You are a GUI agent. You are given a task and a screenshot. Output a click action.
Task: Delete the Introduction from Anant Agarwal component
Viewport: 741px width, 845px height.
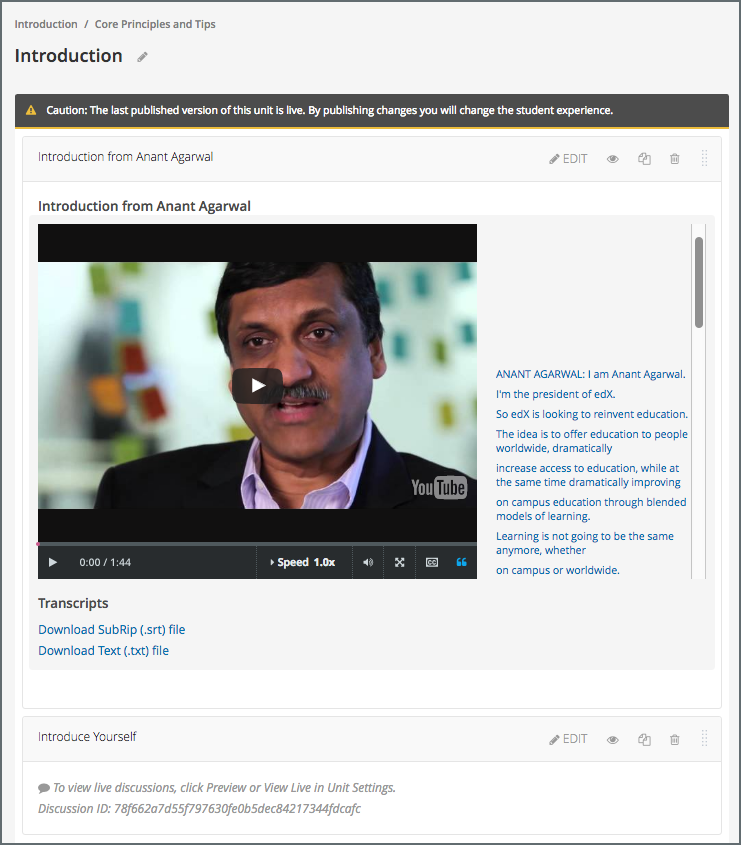tap(675, 159)
